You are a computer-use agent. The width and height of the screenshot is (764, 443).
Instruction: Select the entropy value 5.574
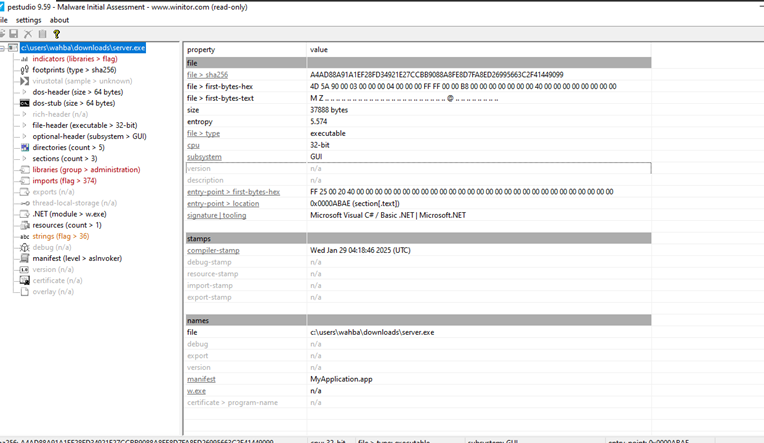click(x=318, y=122)
